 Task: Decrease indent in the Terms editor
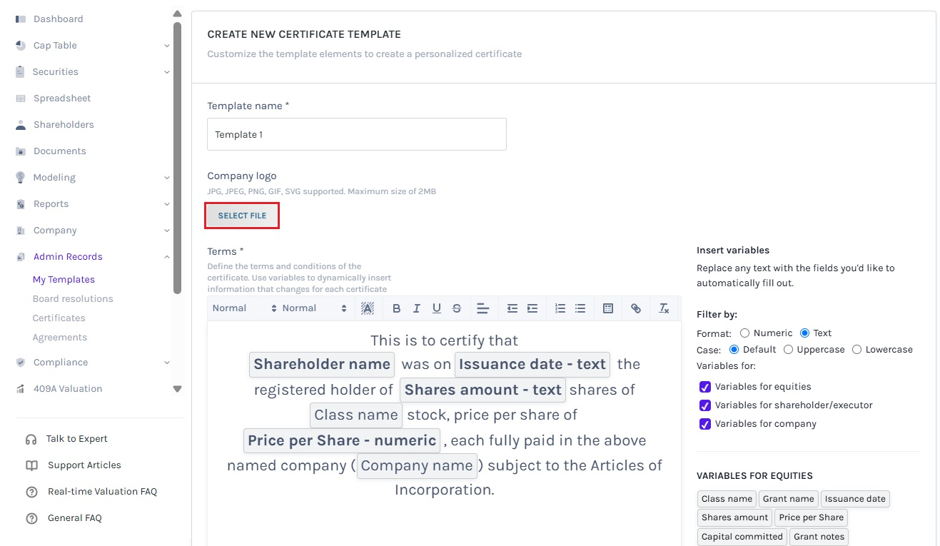(512, 308)
